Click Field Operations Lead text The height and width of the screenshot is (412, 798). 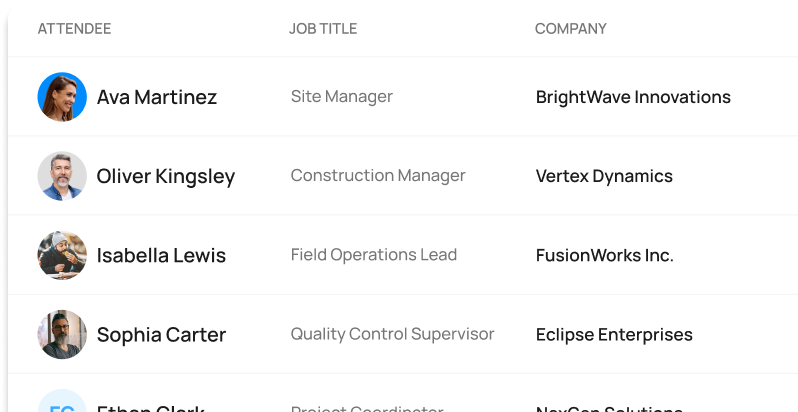point(374,255)
